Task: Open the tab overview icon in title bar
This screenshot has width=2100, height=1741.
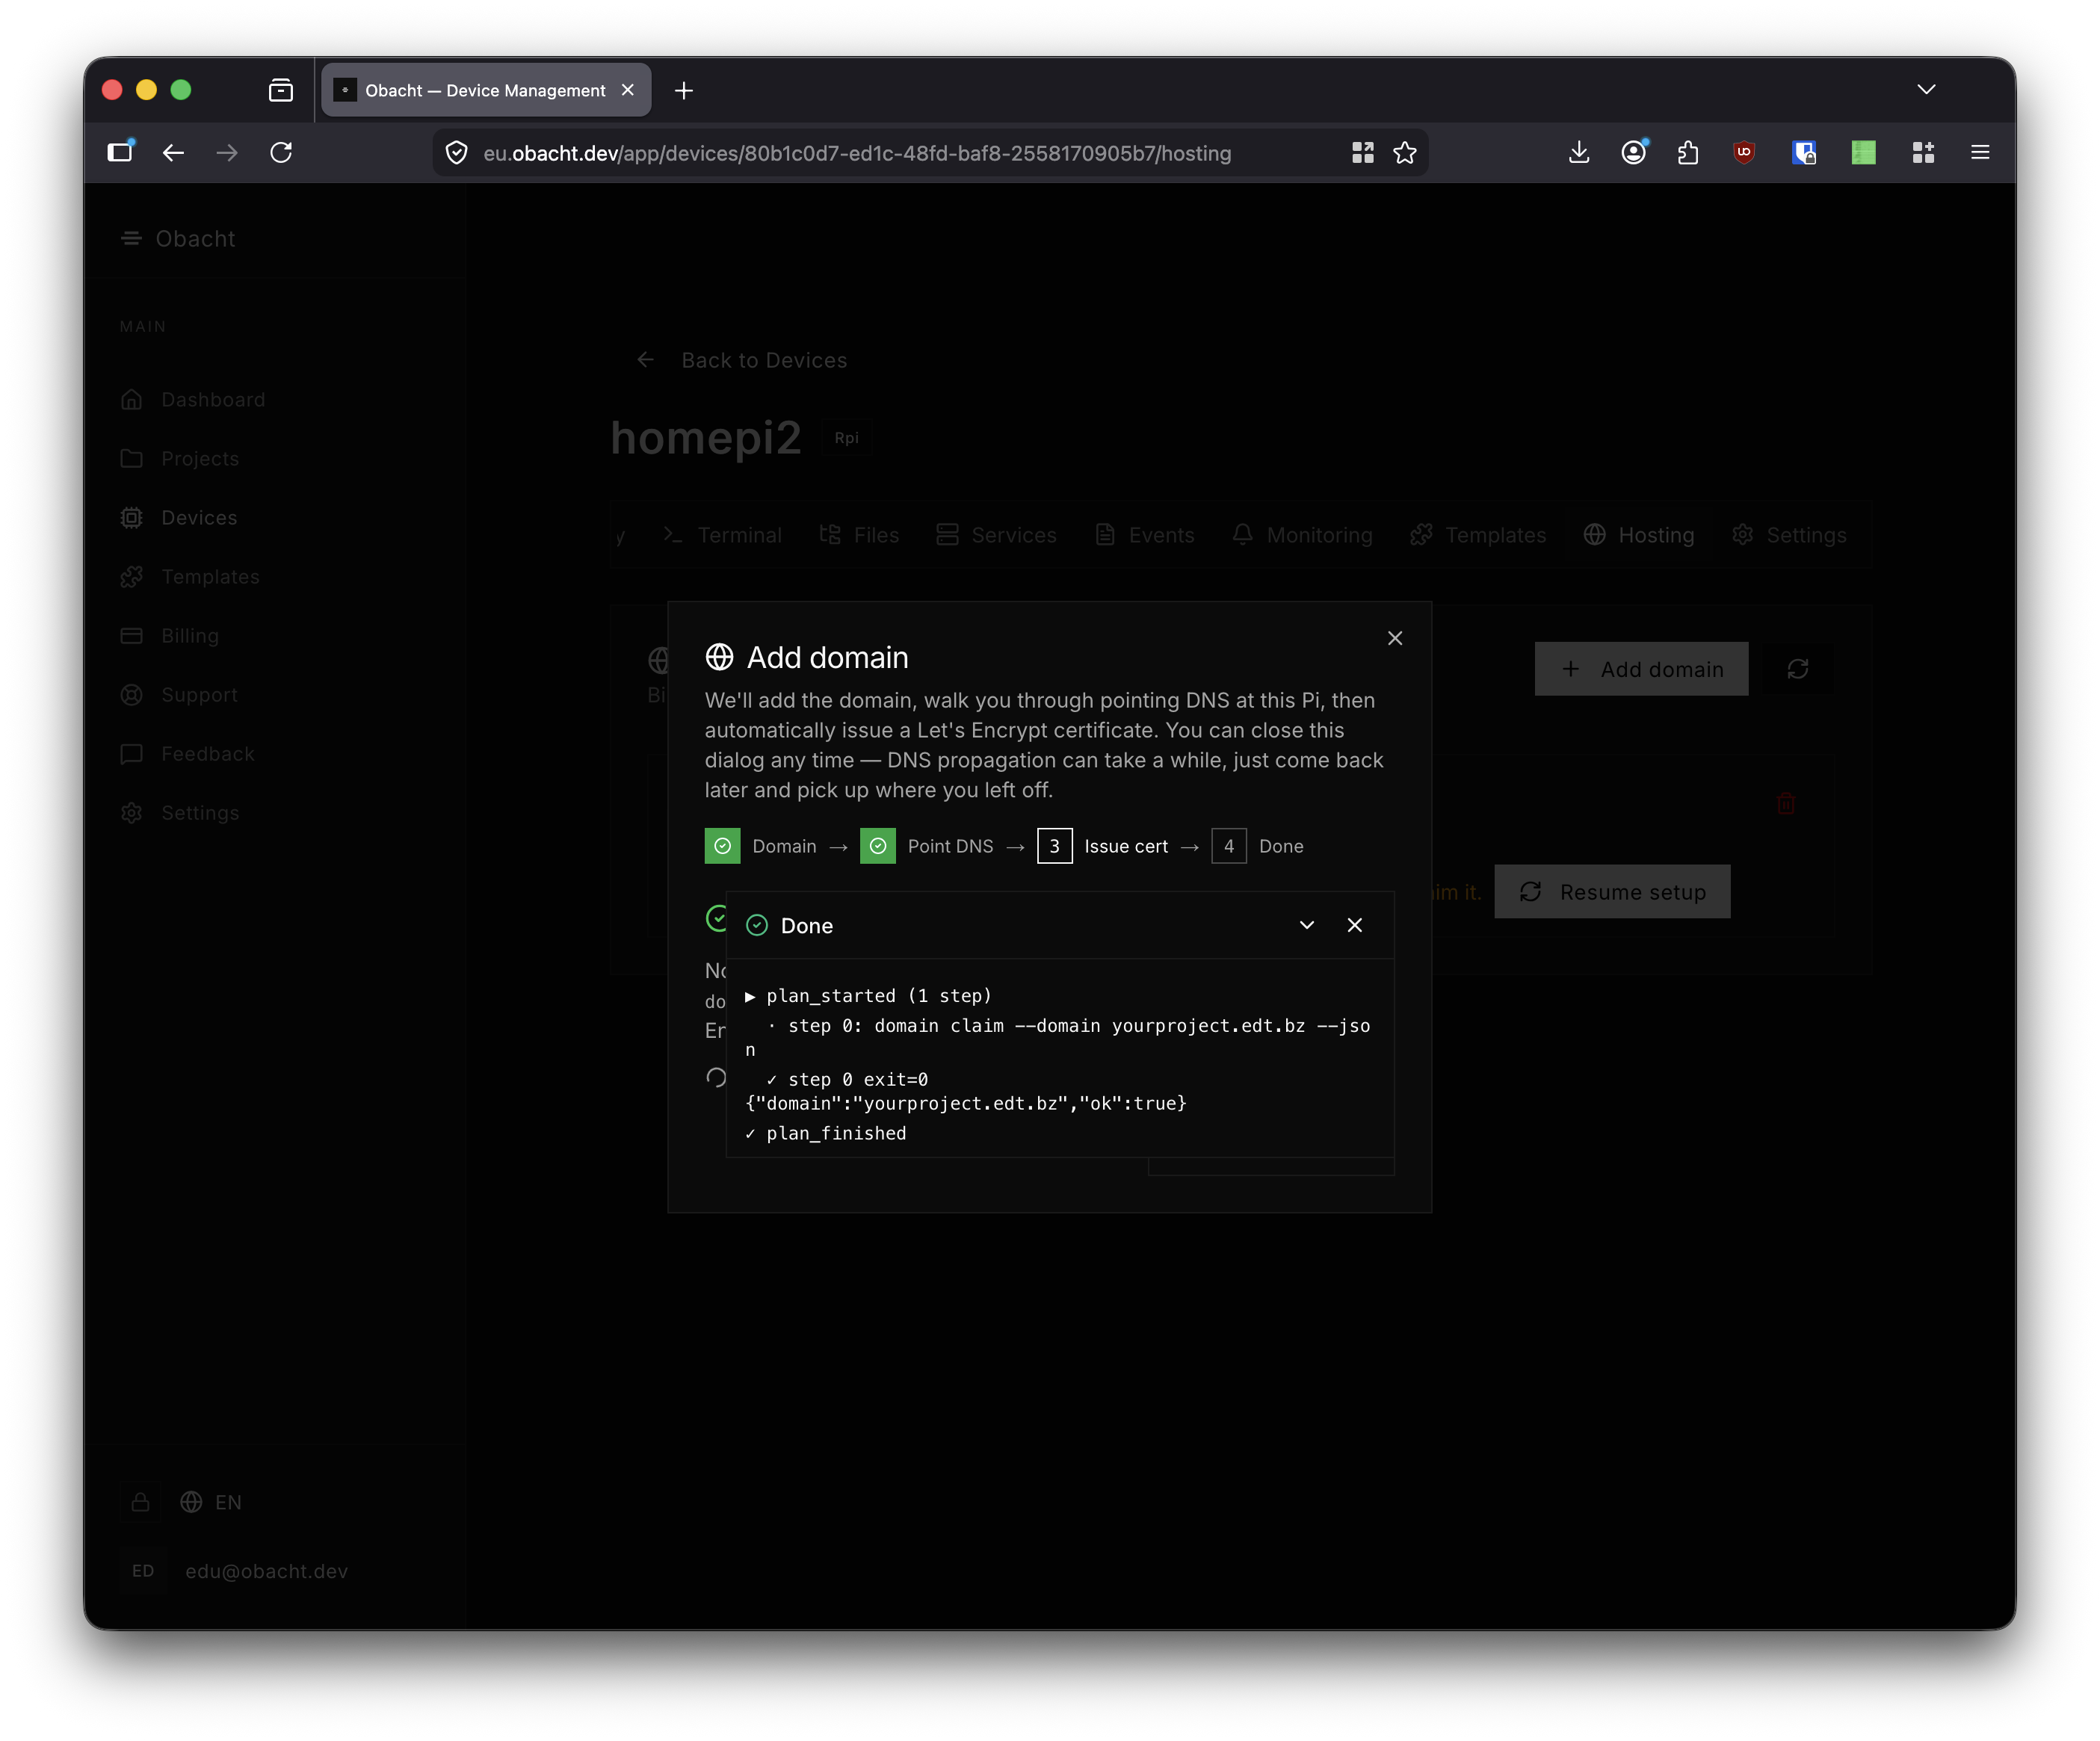Action: pos(281,90)
